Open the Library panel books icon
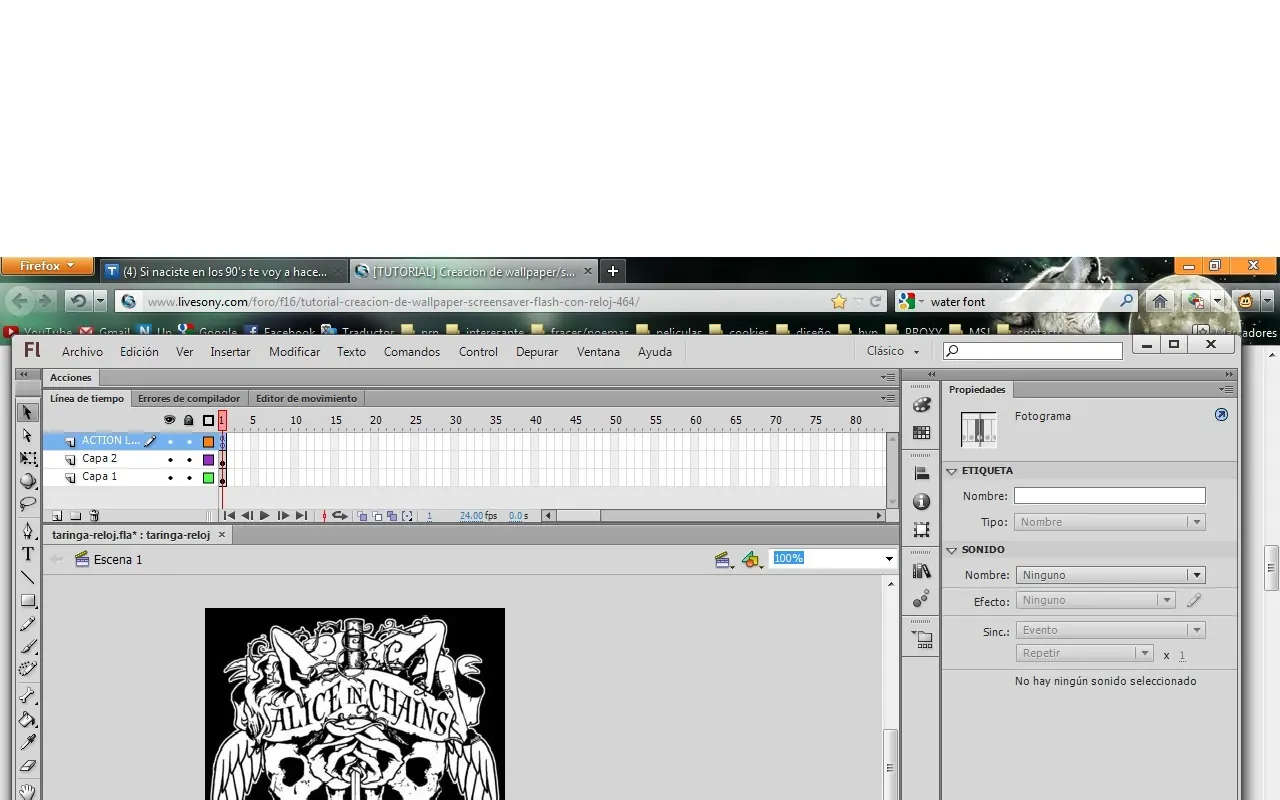1280x800 pixels. (x=922, y=571)
